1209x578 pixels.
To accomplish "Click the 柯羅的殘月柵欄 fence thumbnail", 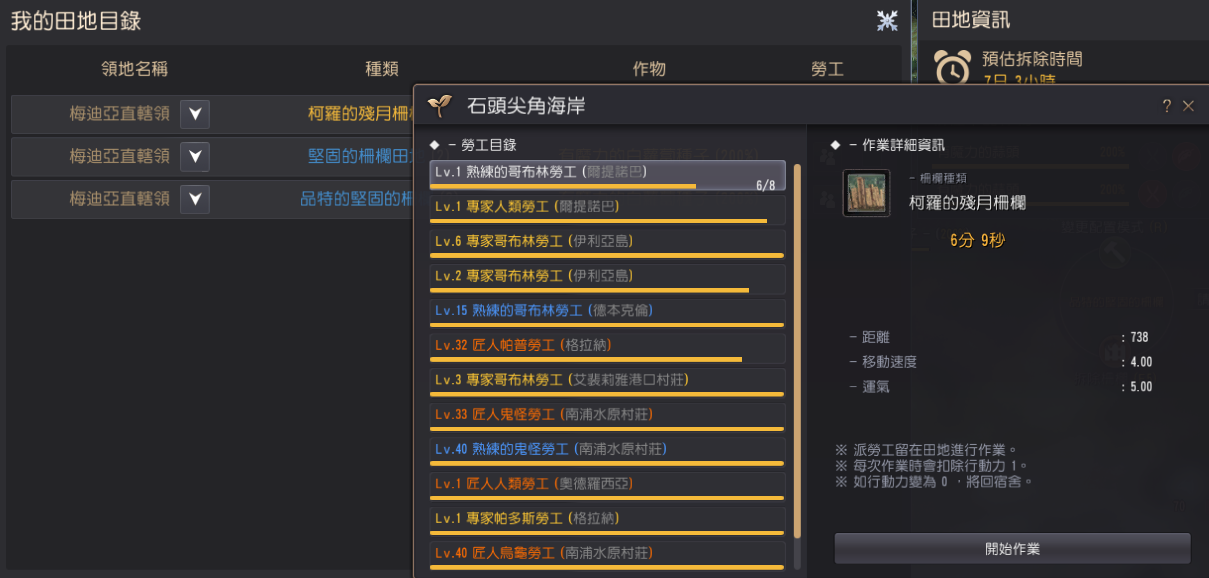I will coord(866,193).
